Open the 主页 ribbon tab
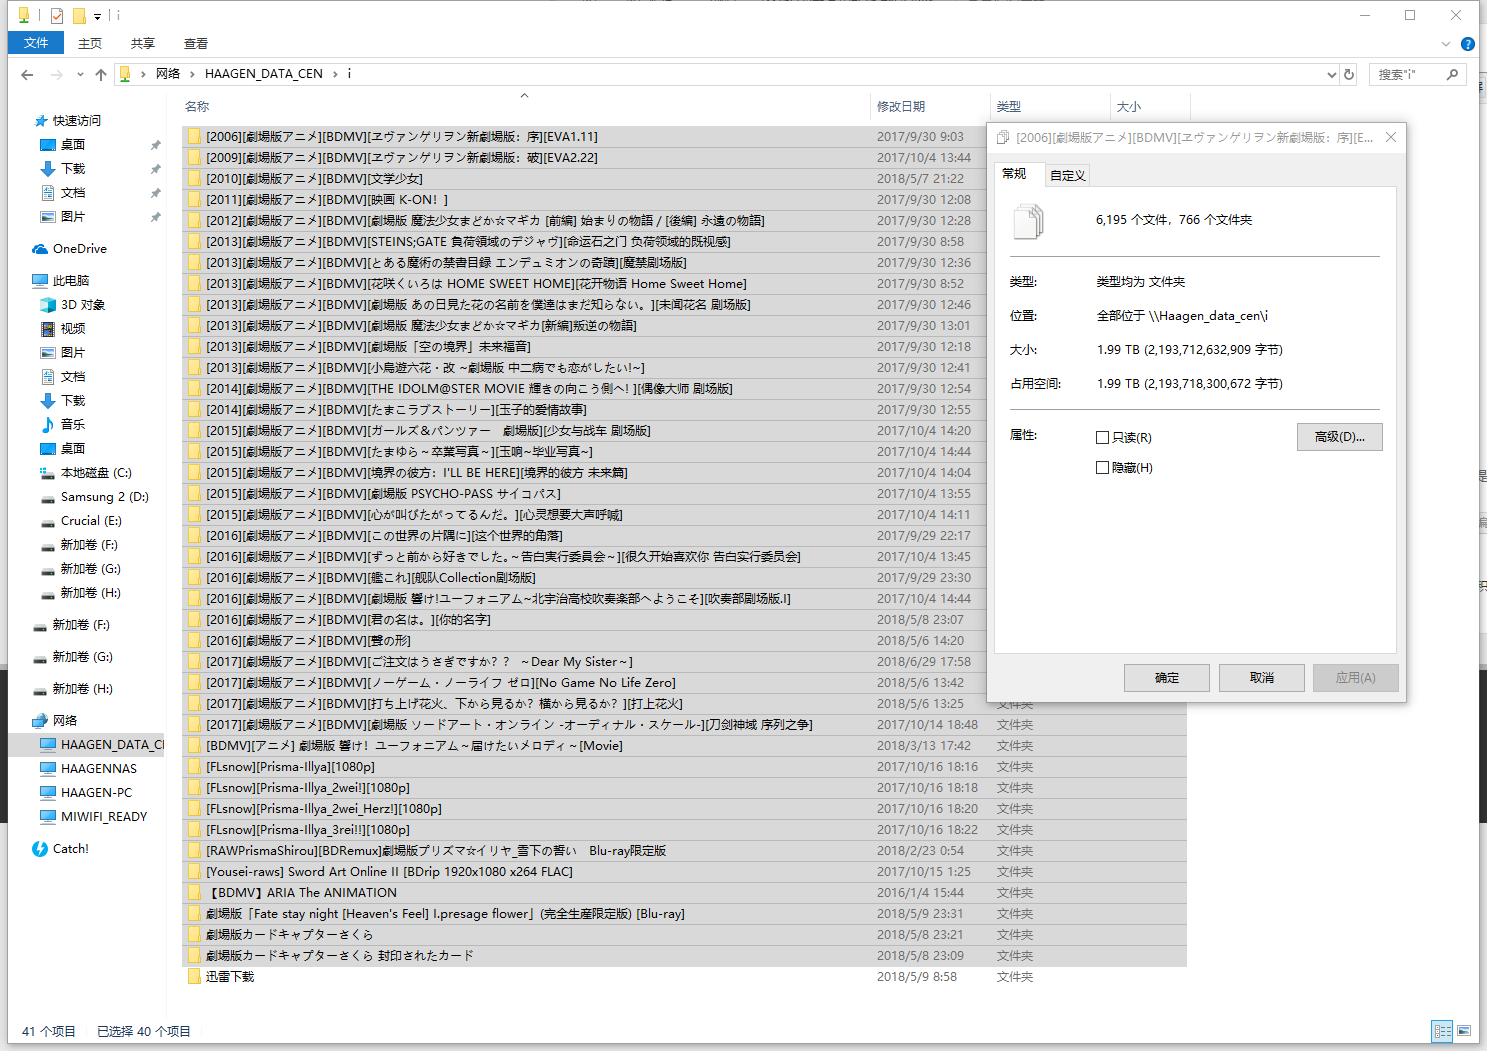Viewport: 1487px width, 1051px height. click(x=90, y=43)
